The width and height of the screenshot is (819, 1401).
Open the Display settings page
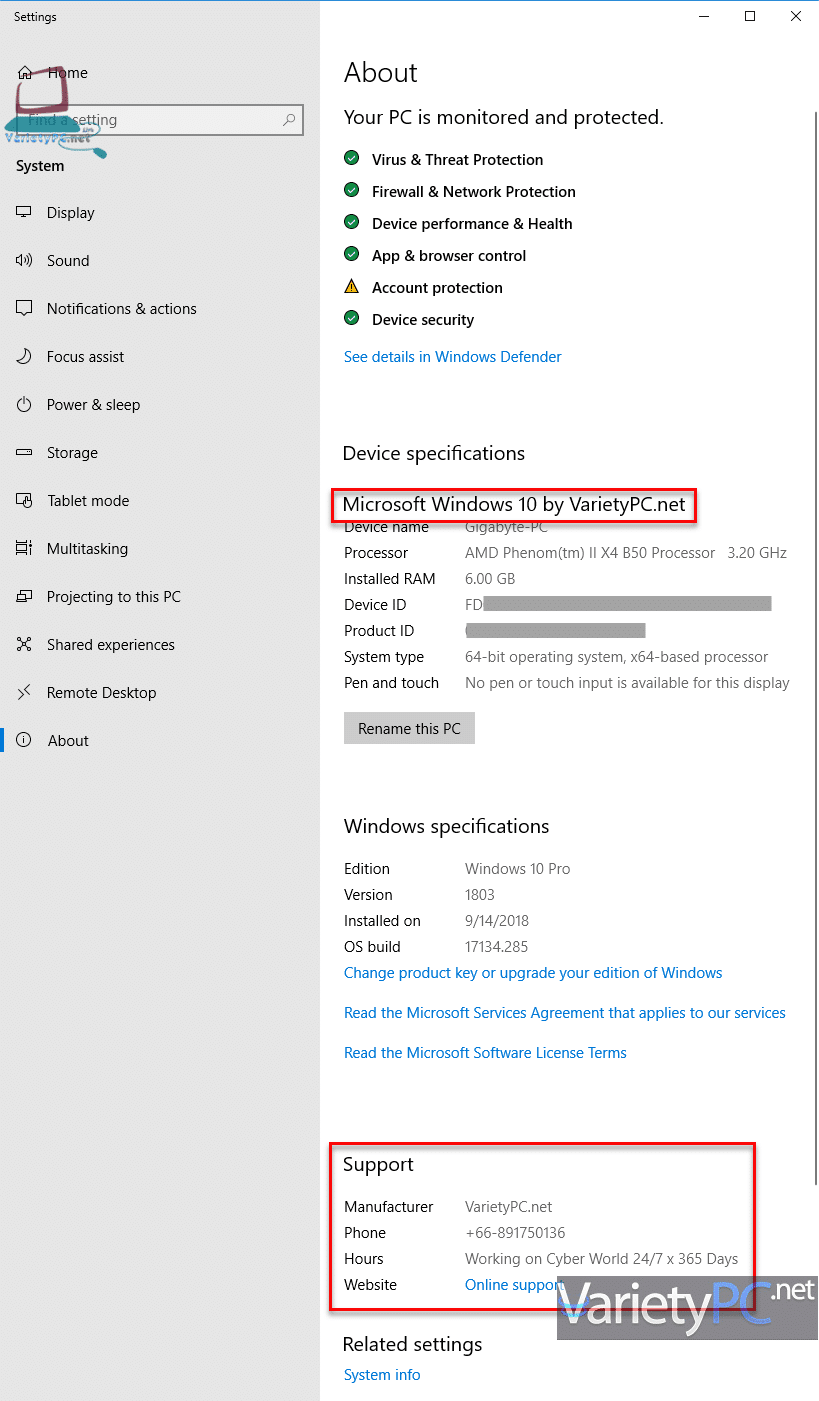click(160, 213)
